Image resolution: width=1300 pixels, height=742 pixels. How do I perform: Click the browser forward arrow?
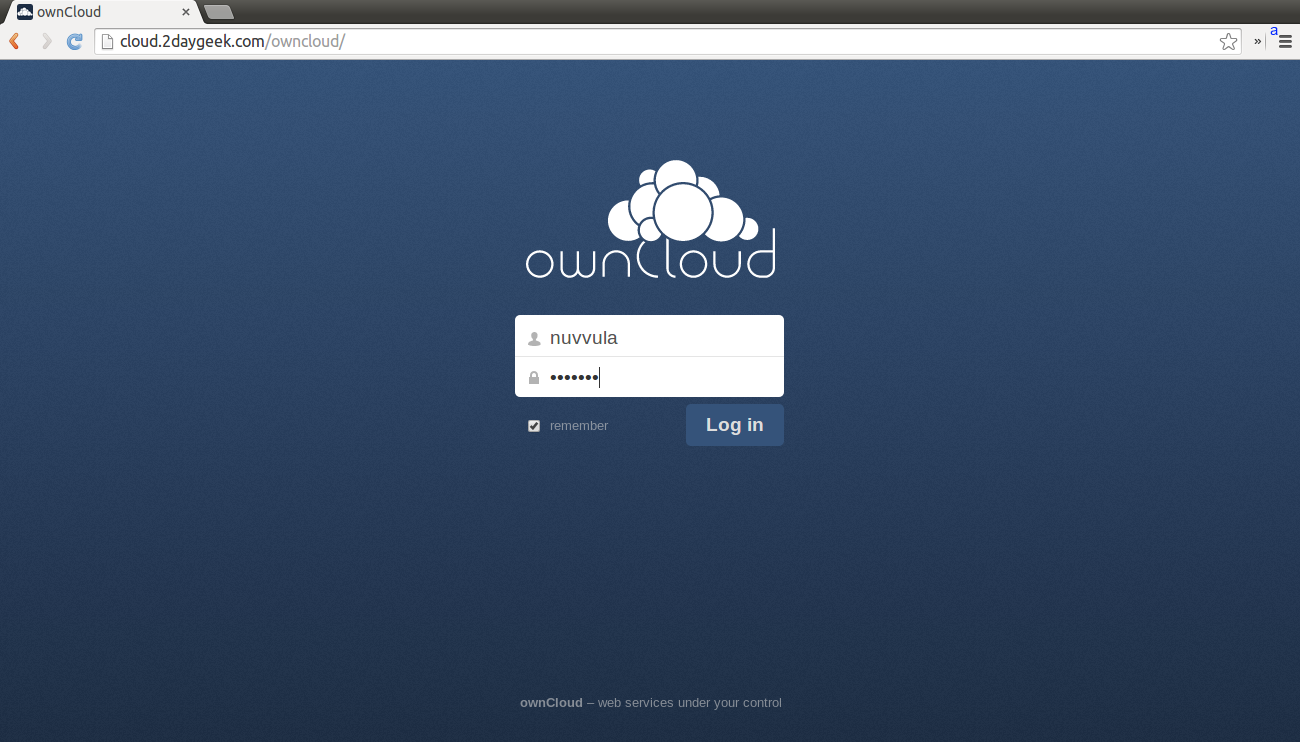[45, 41]
